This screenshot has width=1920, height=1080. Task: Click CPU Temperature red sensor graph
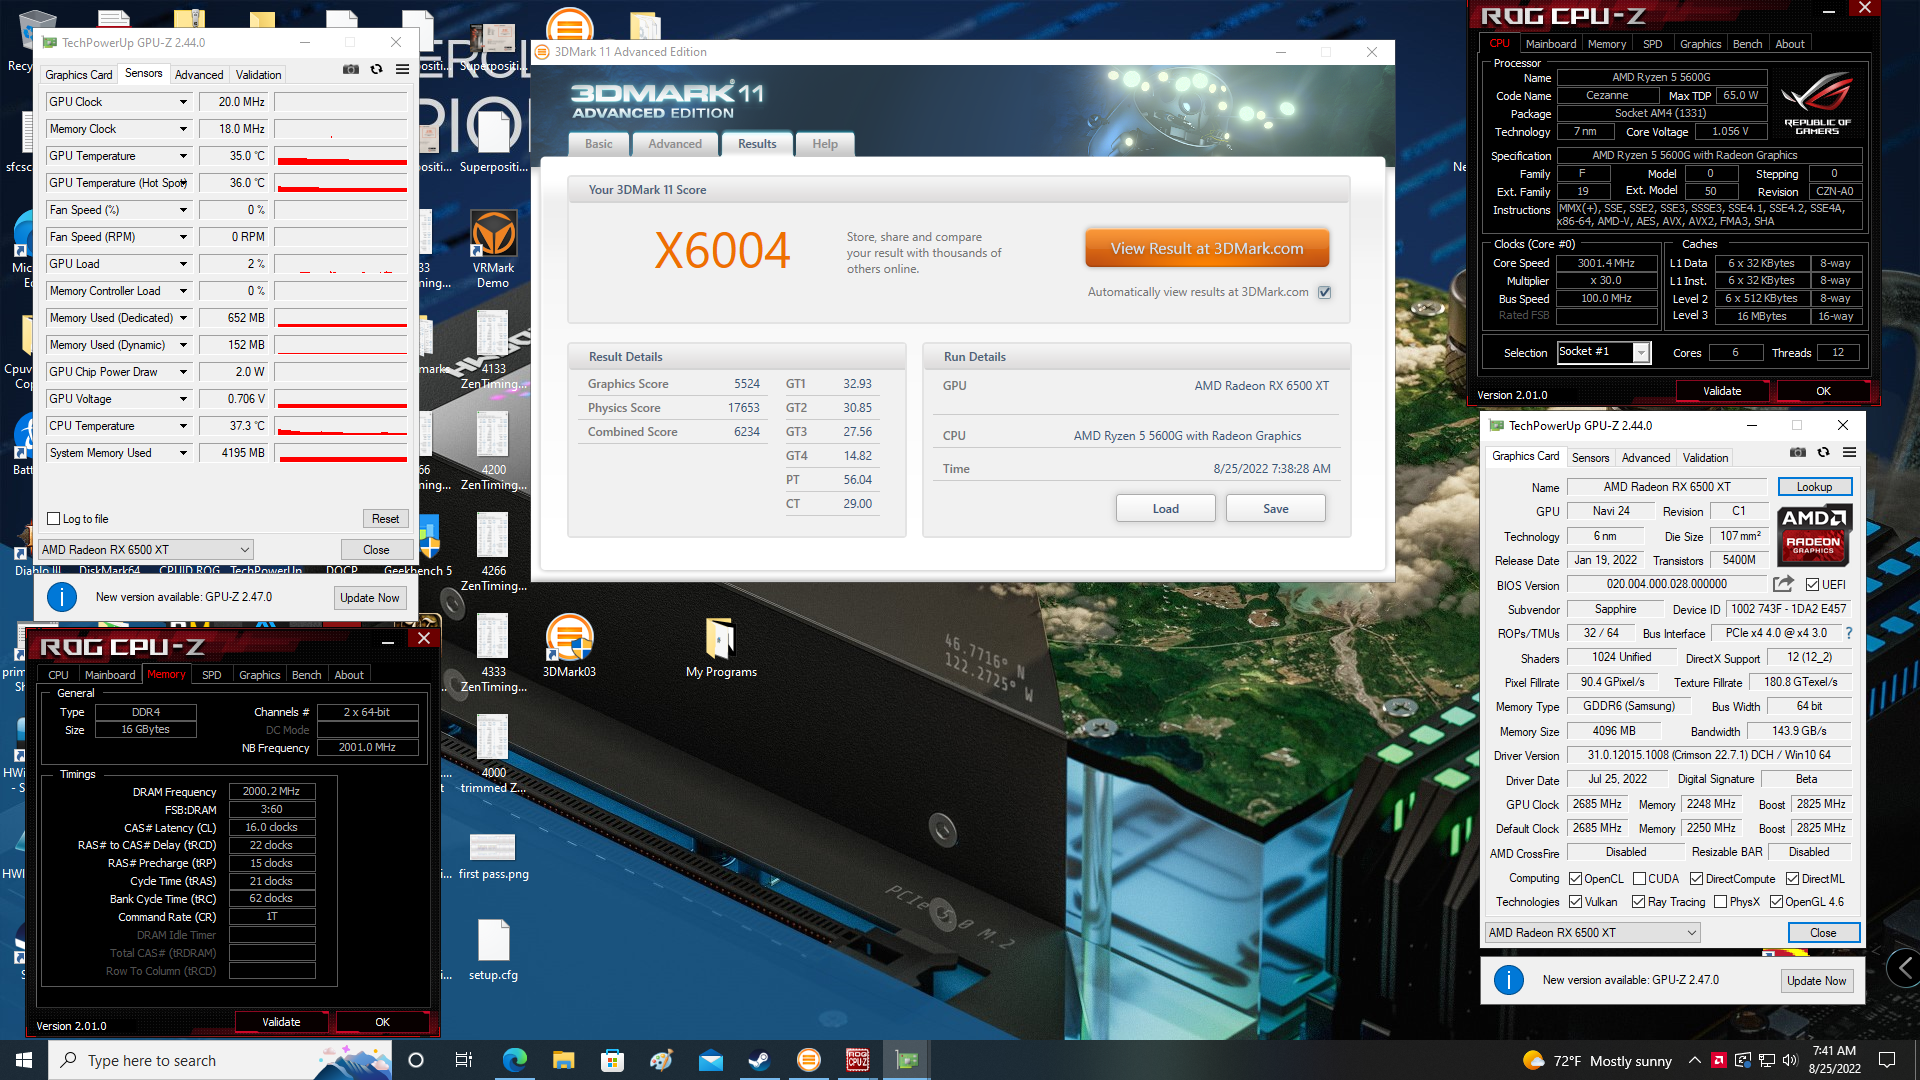point(341,426)
